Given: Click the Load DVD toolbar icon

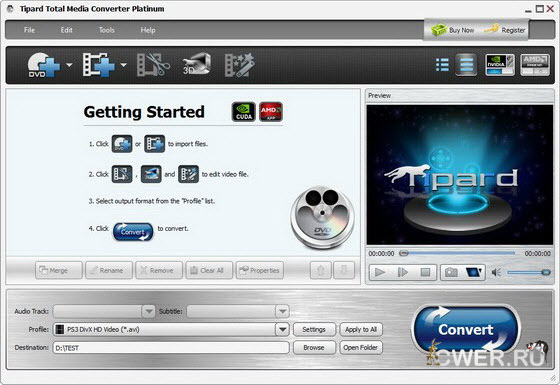Looking at the screenshot, I should [x=44, y=65].
